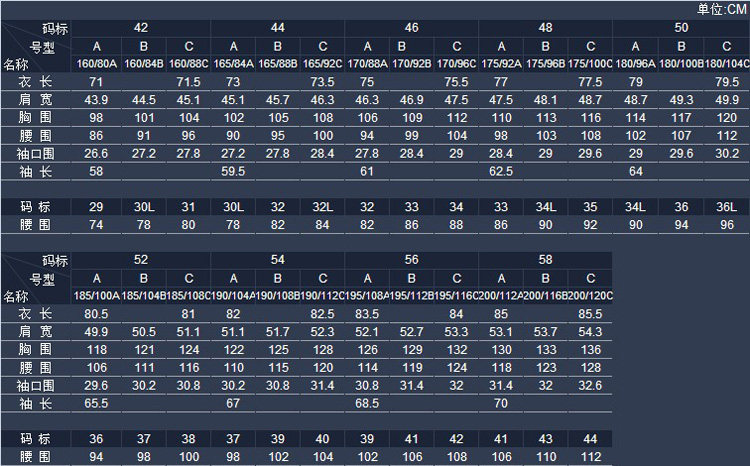Select the 170/92B size code cell
The width and height of the screenshot is (750, 466).
pos(411,64)
